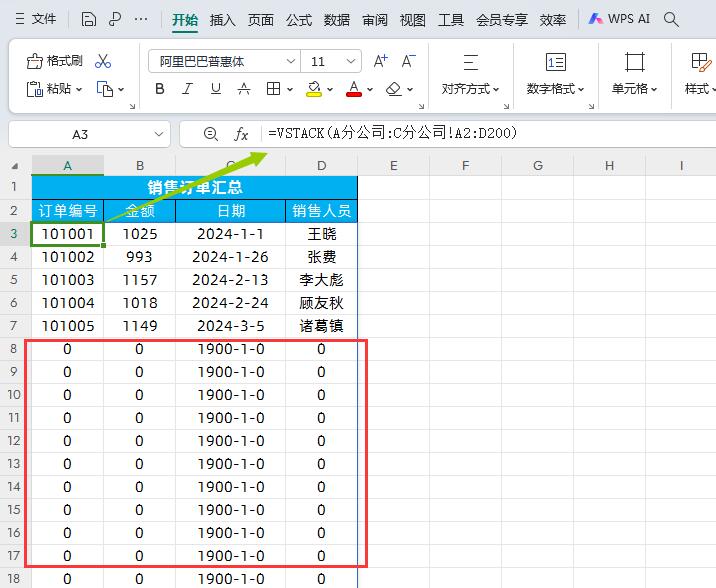Expand the clear options dropdown arrow

[410, 89]
